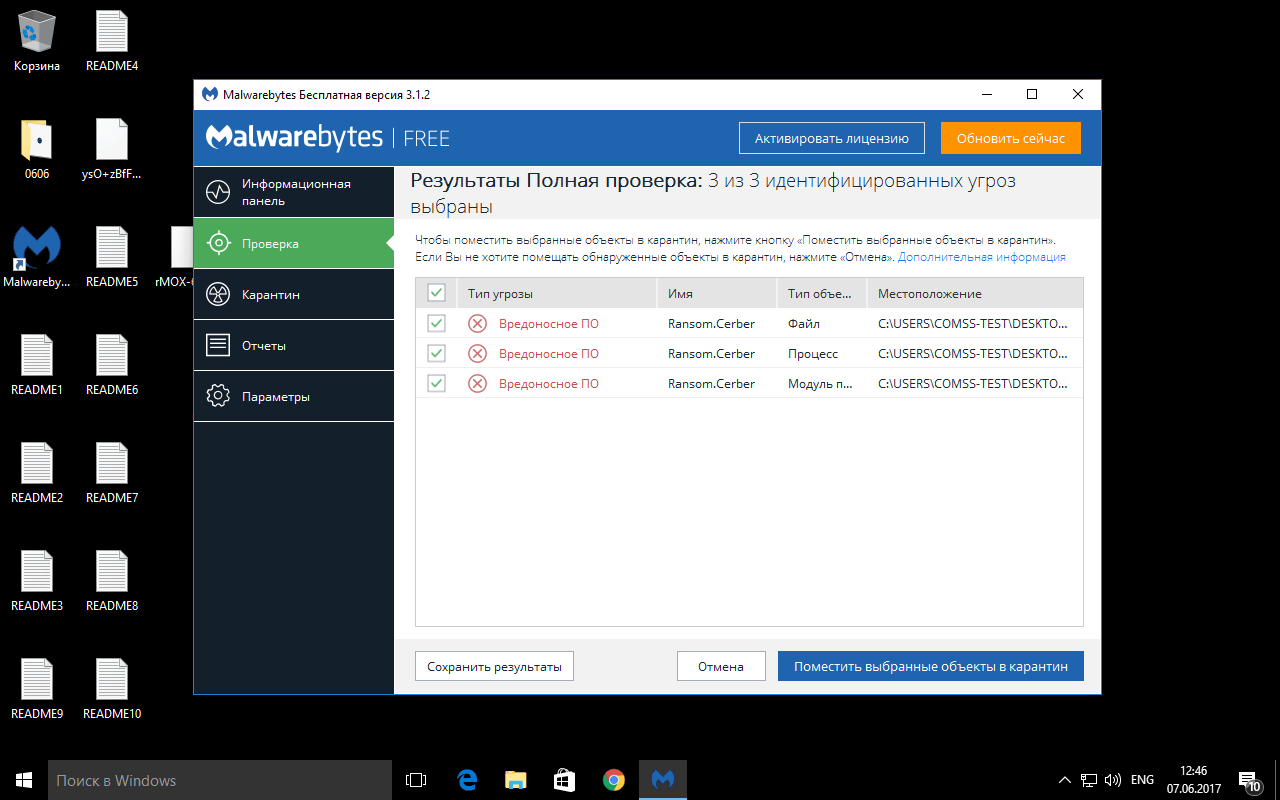The width and height of the screenshot is (1280, 800).
Task: Click the Активировать лицензию button
Action: point(832,138)
